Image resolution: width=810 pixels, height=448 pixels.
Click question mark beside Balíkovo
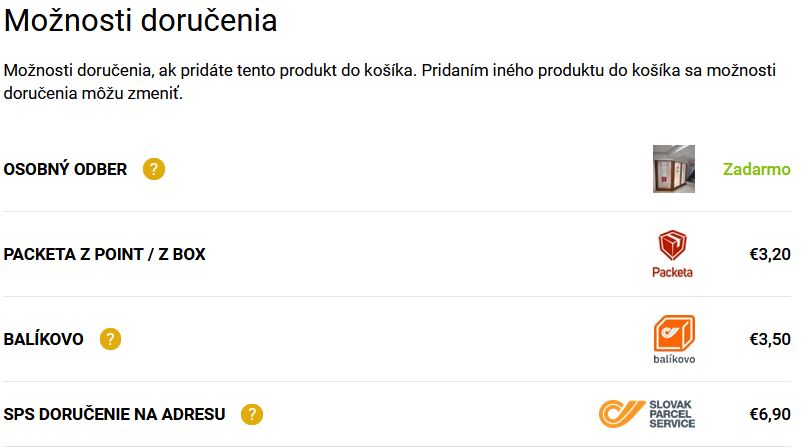coord(110,339)
